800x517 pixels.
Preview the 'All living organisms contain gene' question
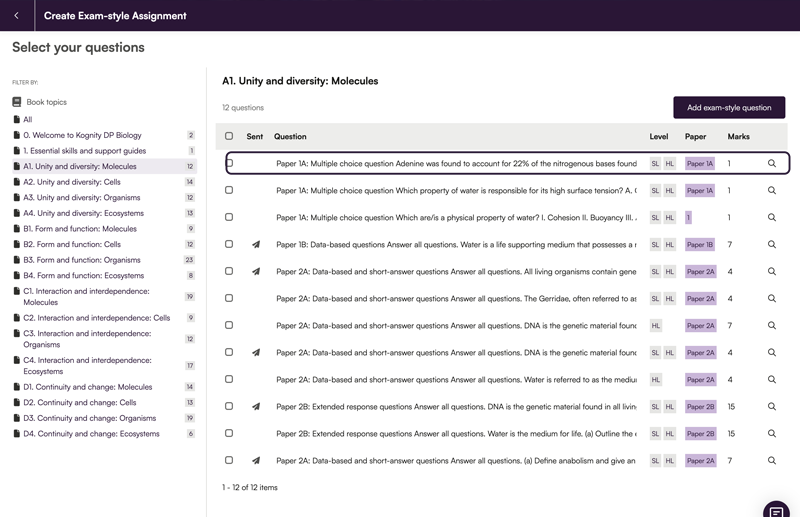[x=771, y=272]
